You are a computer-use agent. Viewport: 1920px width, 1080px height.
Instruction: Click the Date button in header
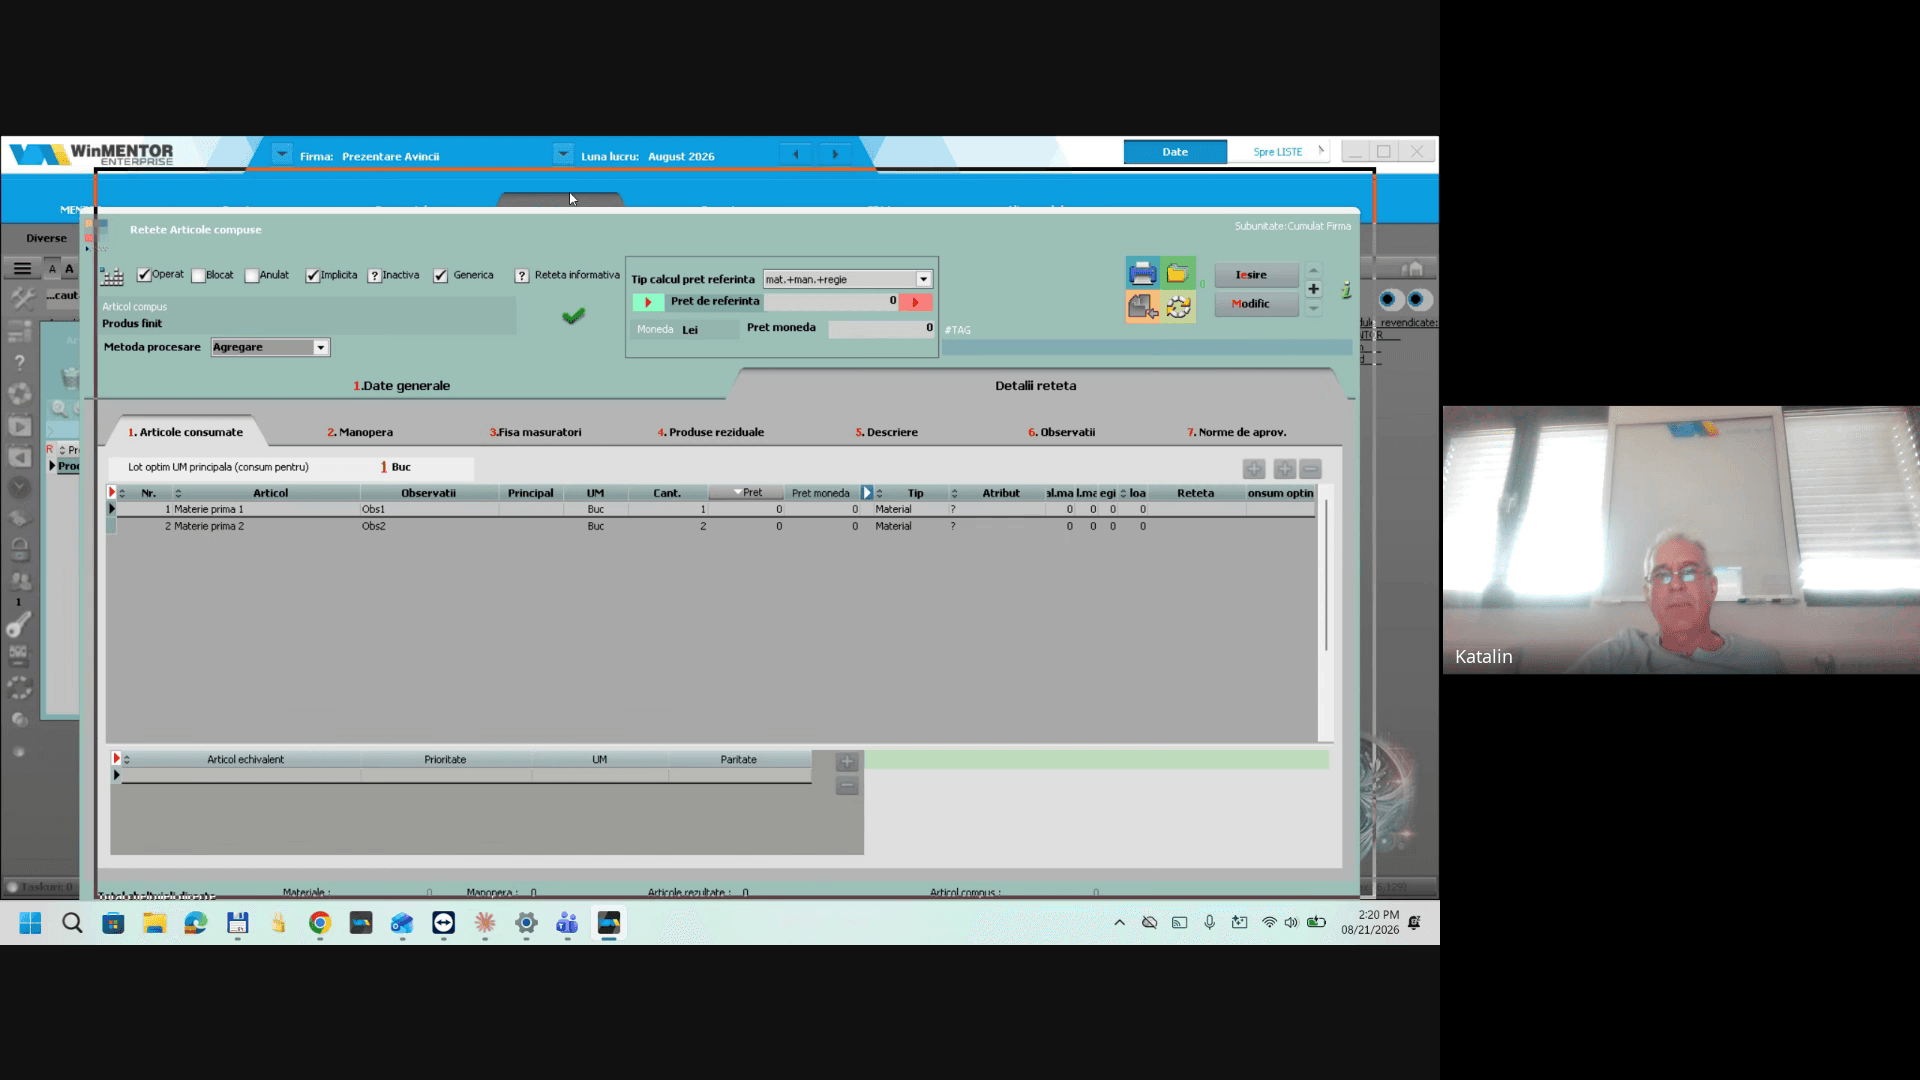pos(1175,152)
